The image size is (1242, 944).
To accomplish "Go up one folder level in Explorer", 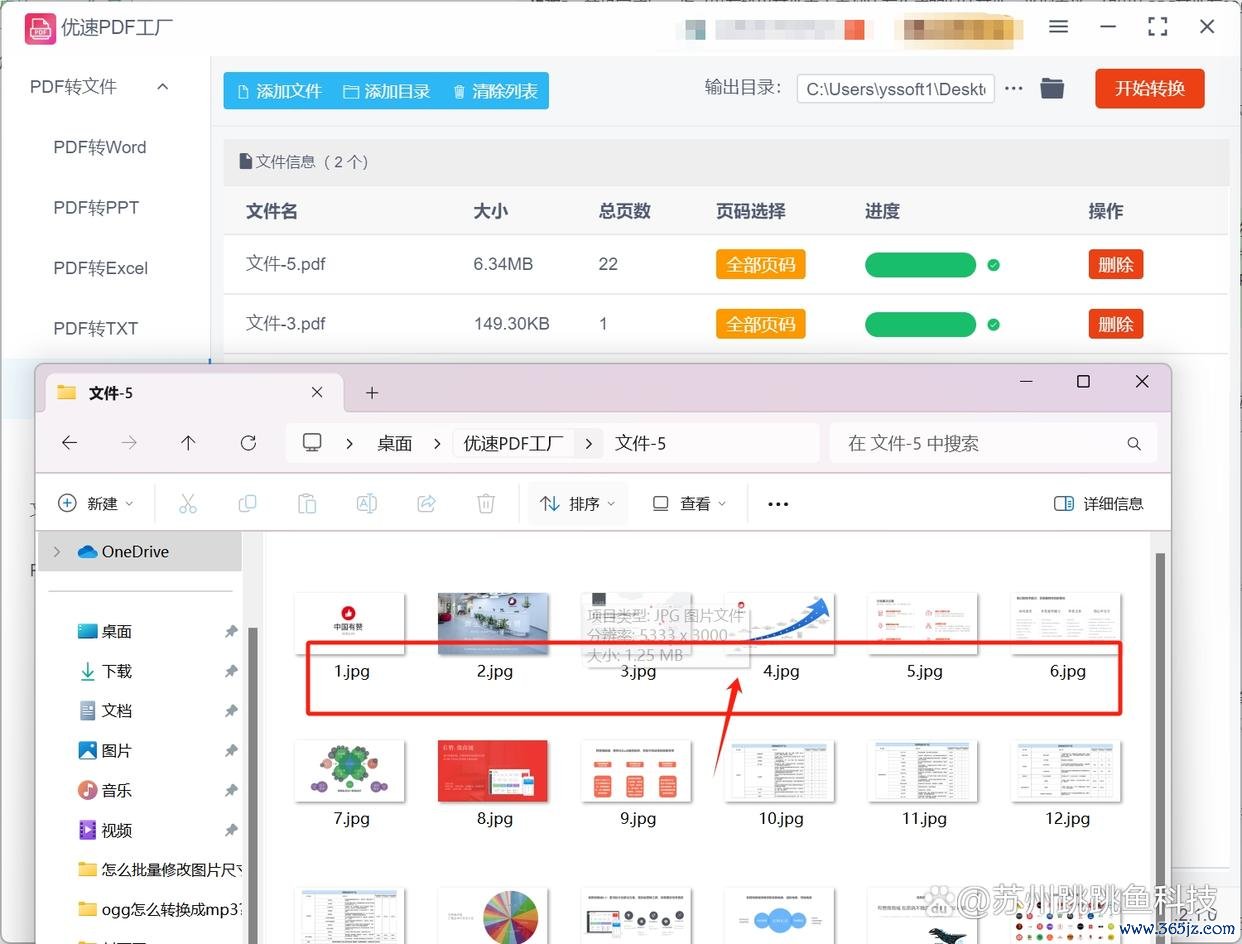I will click(x=188, y=443).
